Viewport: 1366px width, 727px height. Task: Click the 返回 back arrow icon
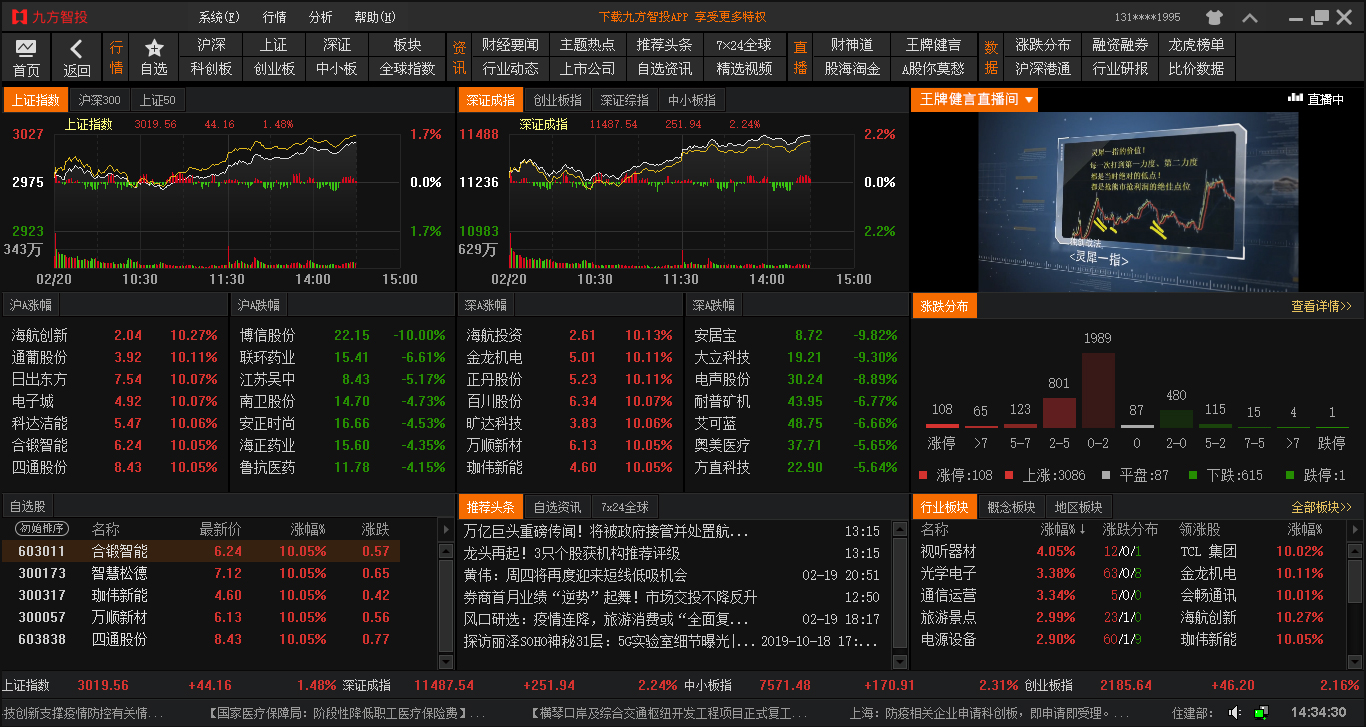coord(77,49)
